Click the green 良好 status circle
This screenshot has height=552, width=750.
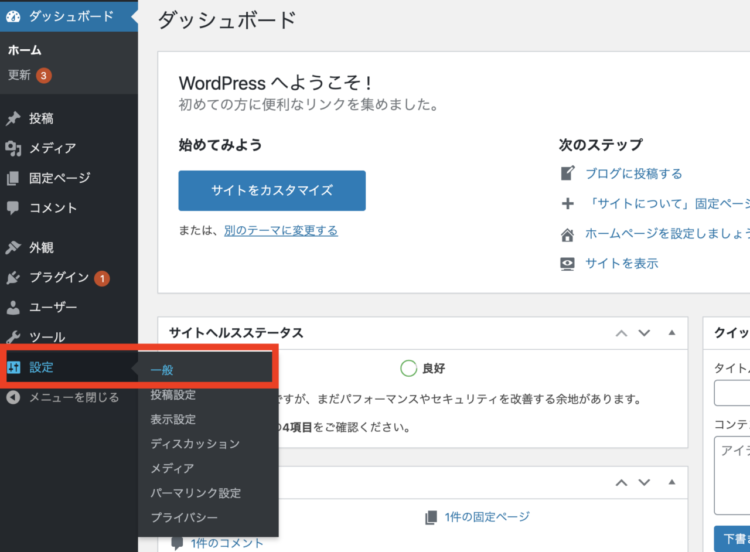408,368
